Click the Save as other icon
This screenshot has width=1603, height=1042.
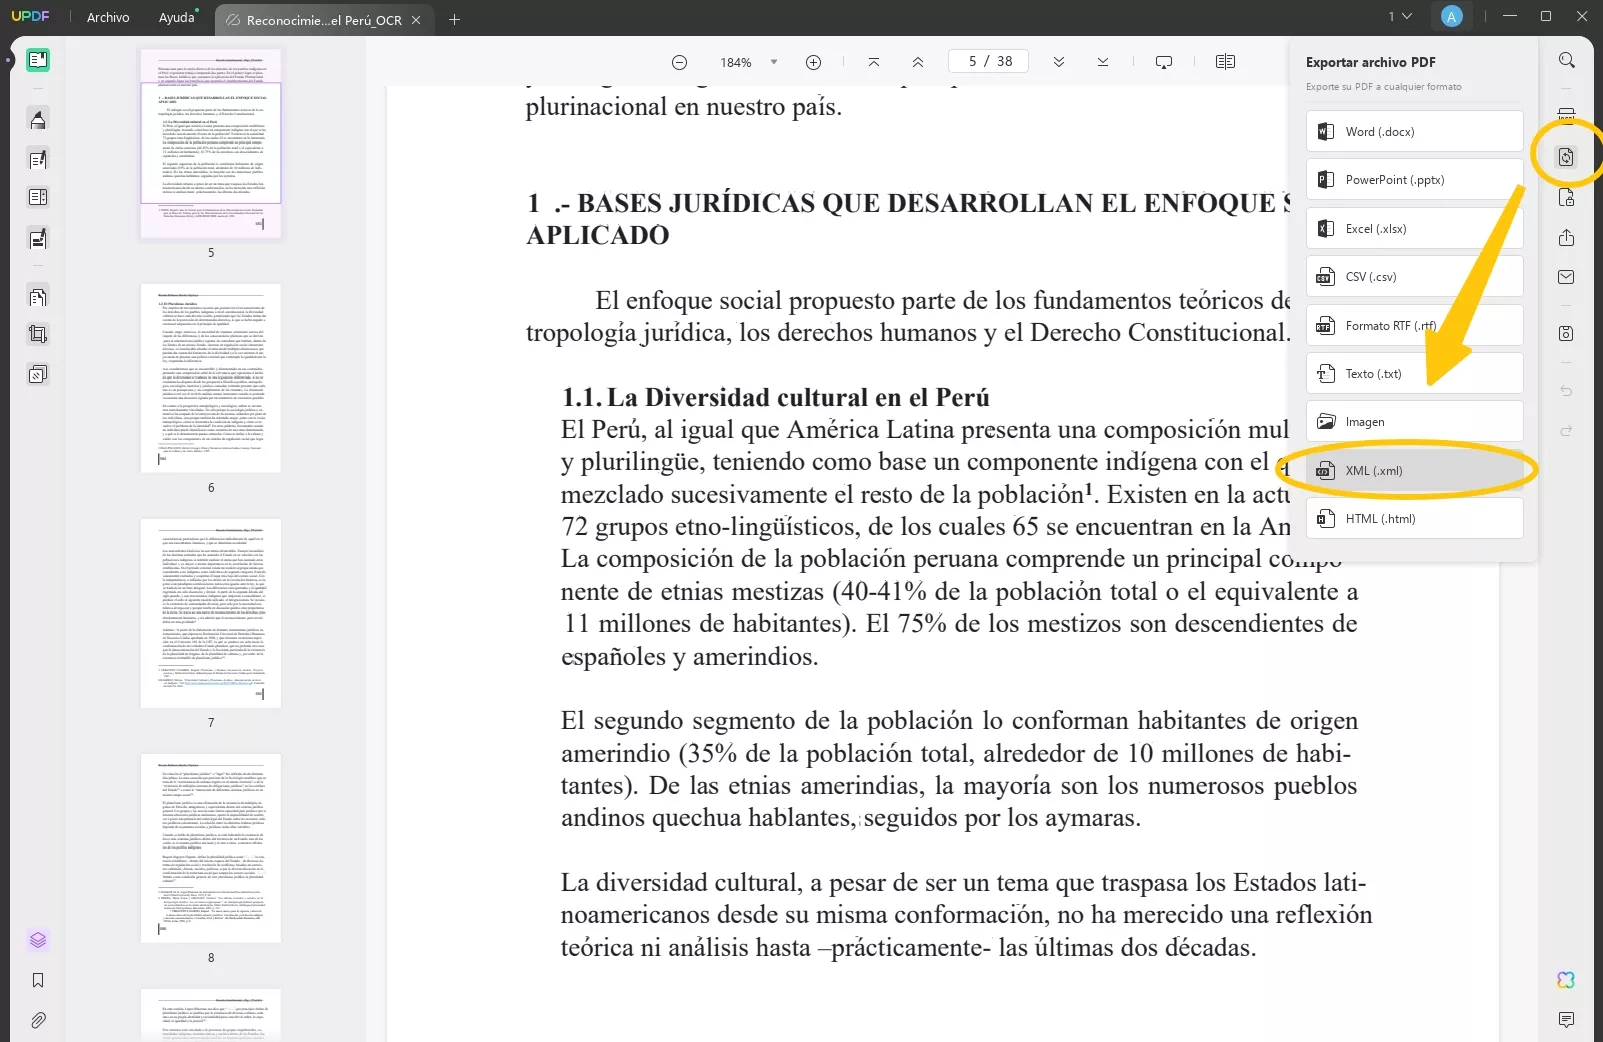(1567, 333)
